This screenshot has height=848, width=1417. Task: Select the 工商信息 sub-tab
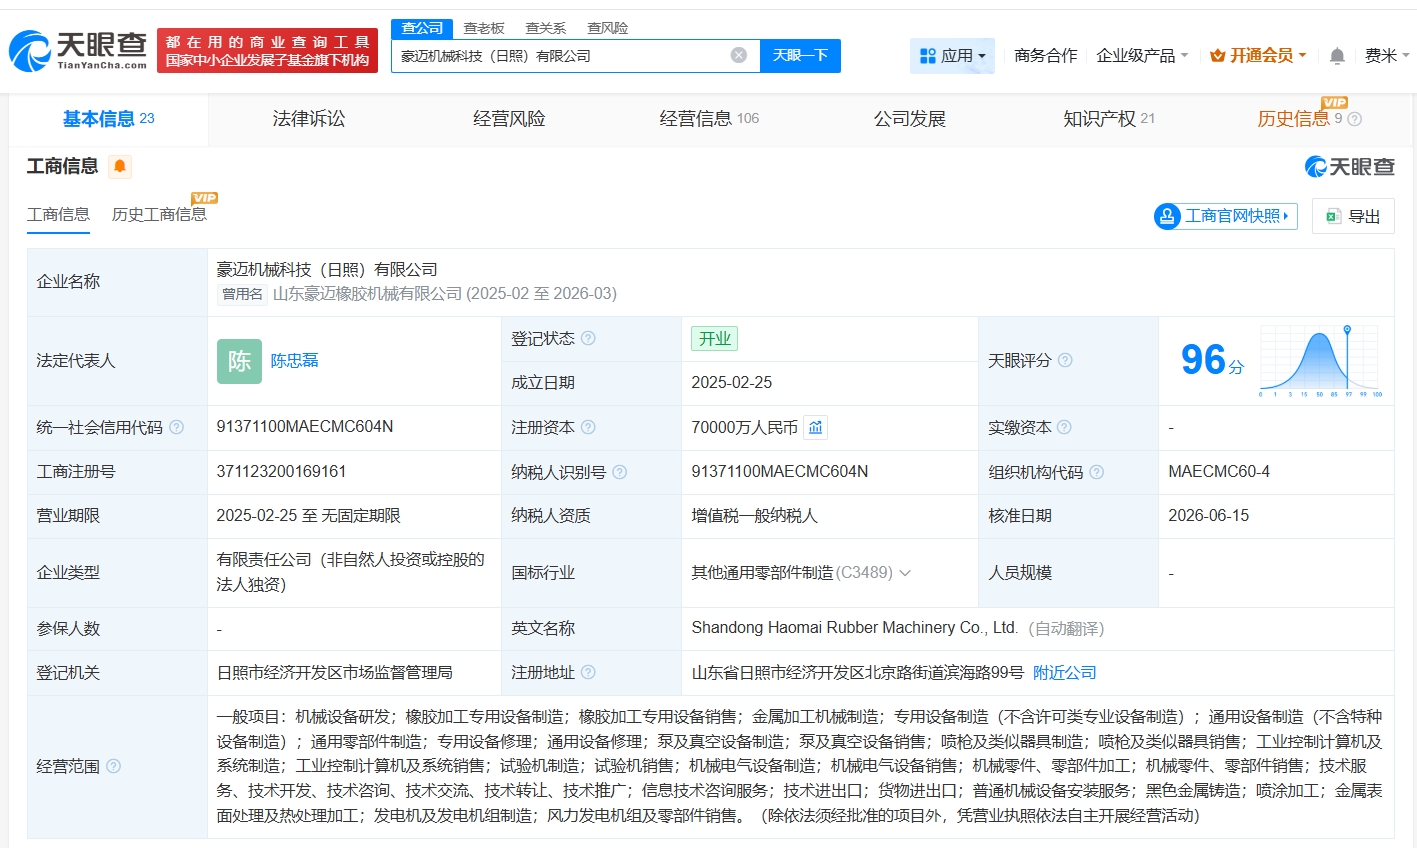click(58, 215)
